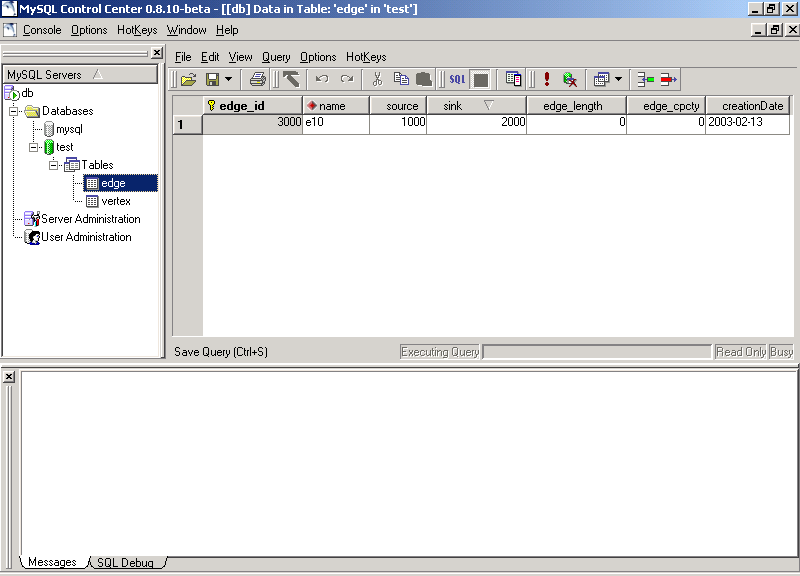The width and height of the screenshot is (800, 576).
Task: Click the Tables item in the tree
Action: [x=89, y=165]
